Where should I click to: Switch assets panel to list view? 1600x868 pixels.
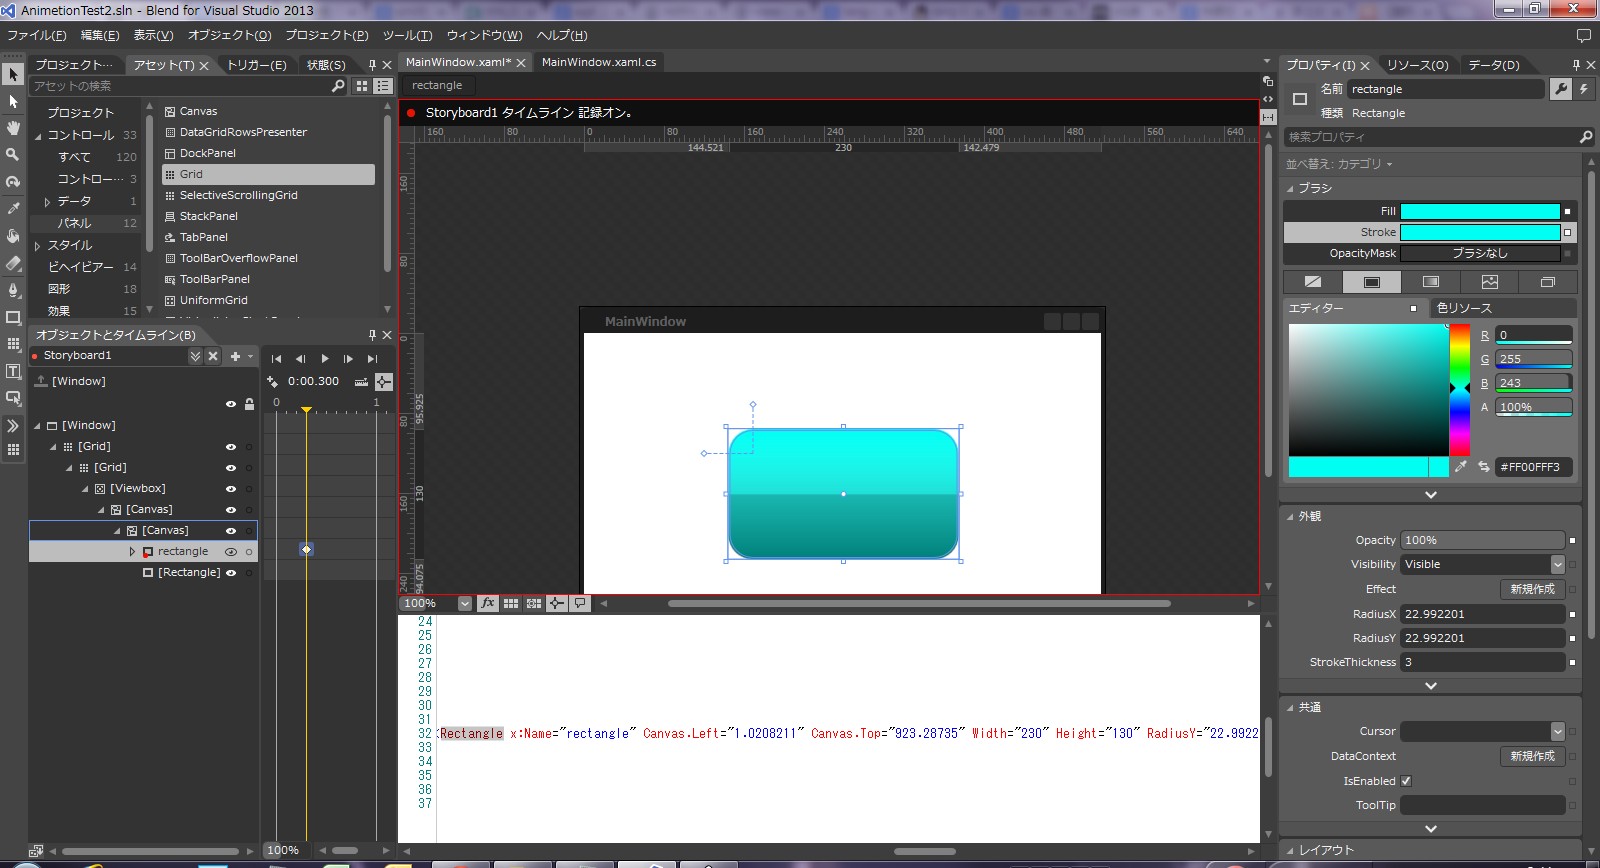pyautogui.click(x=382, y=86)
